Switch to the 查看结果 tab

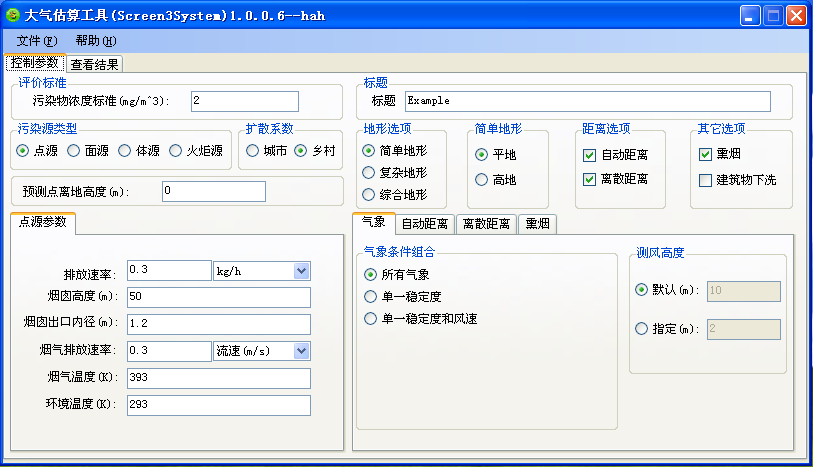[x=94, y=64]
